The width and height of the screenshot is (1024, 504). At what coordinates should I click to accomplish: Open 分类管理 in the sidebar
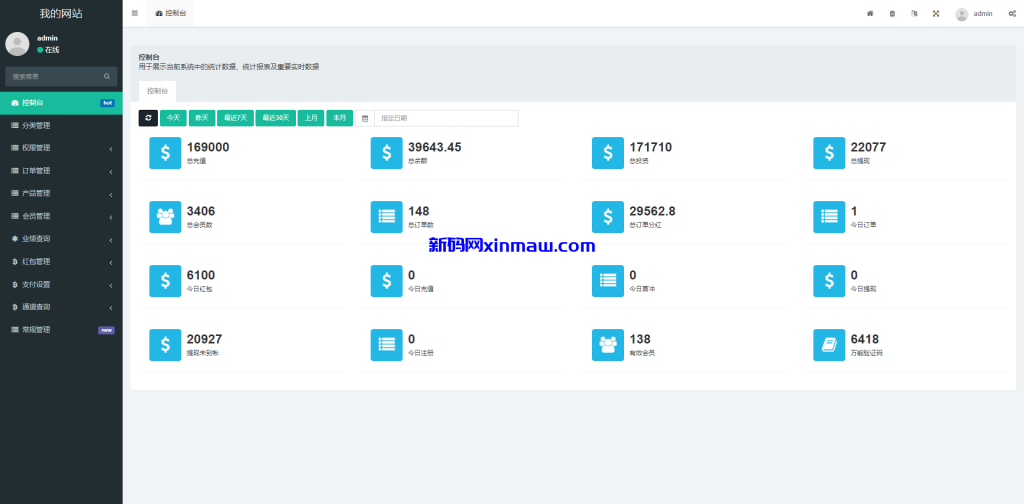point(36,125)
